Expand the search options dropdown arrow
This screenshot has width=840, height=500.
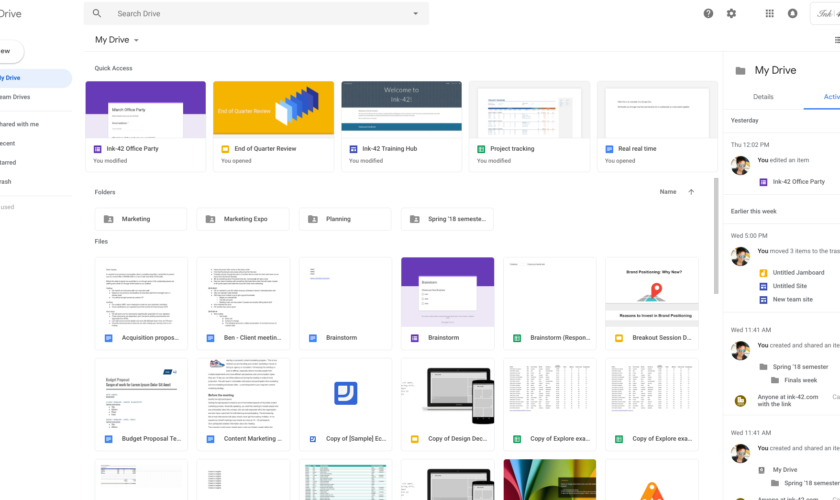click(415, 14)
